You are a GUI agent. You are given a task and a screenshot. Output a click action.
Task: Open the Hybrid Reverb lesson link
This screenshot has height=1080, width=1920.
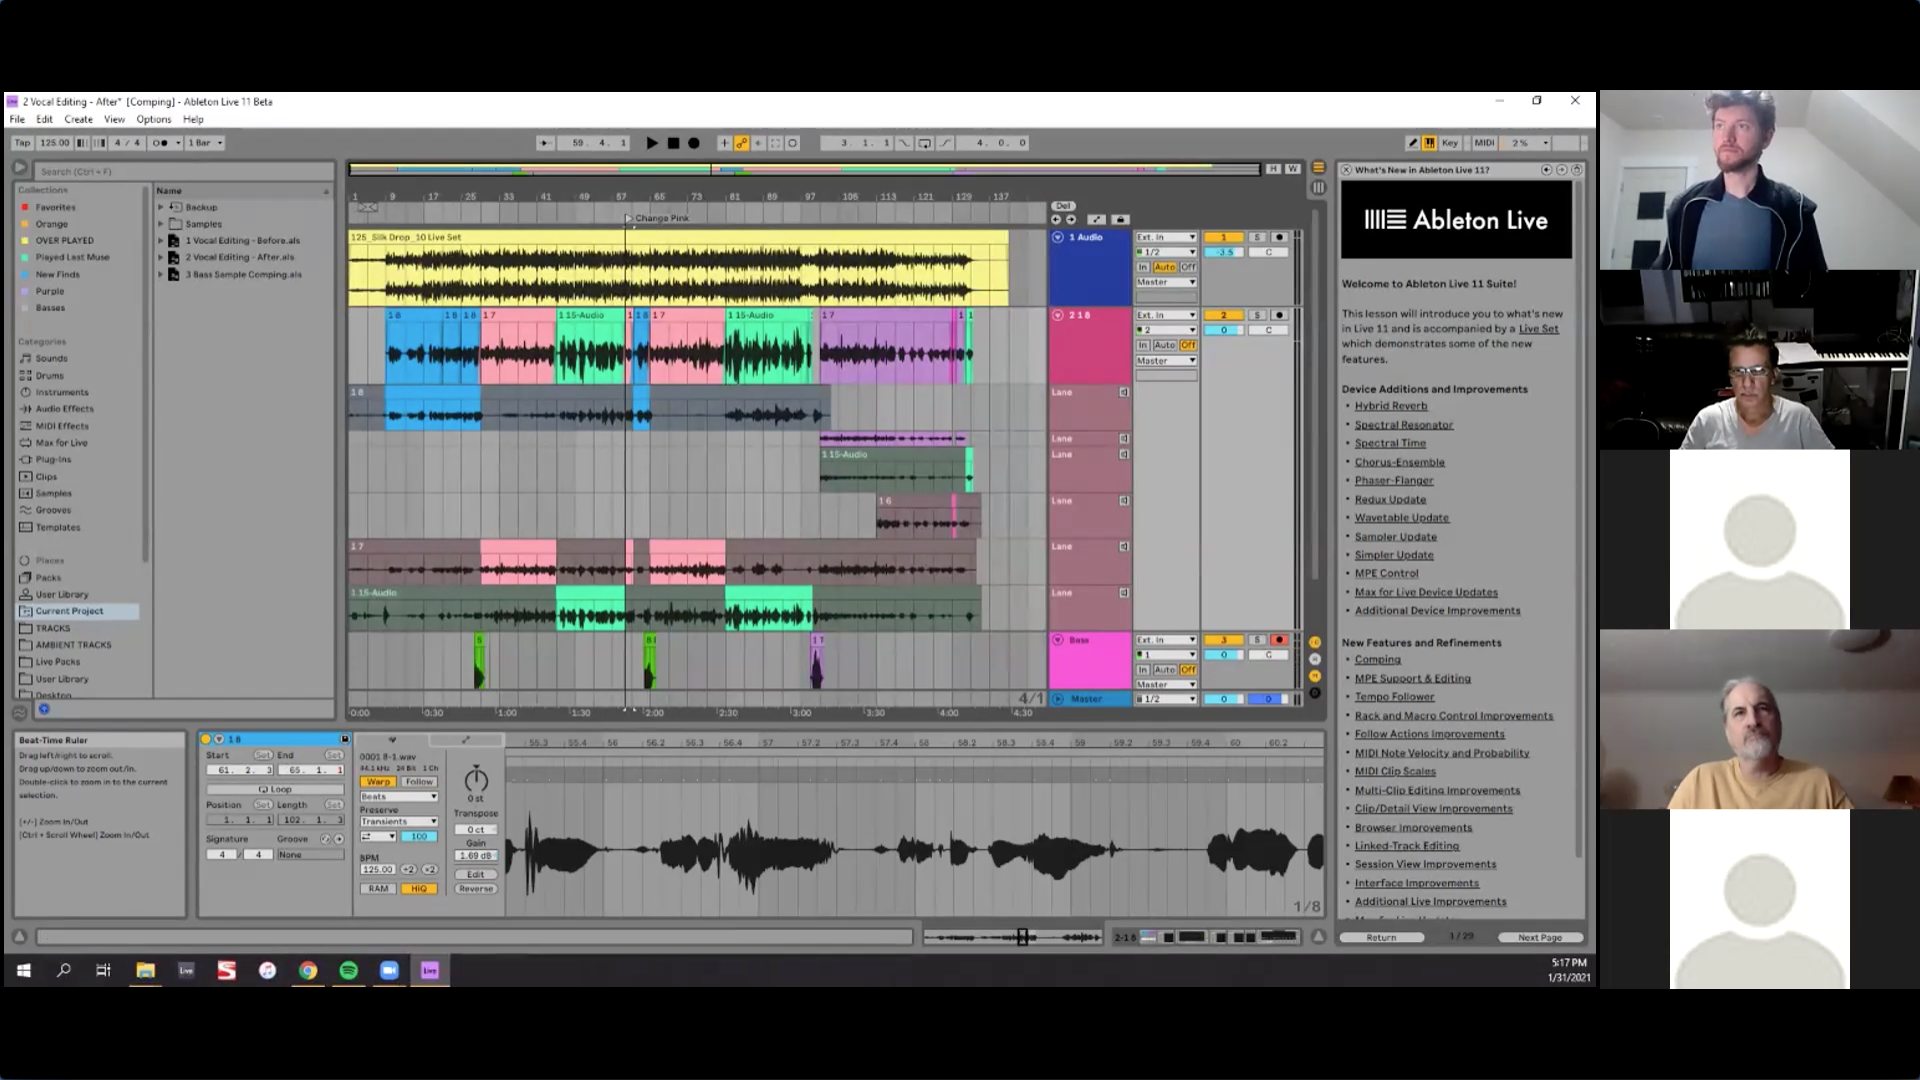click(1390, 406)
